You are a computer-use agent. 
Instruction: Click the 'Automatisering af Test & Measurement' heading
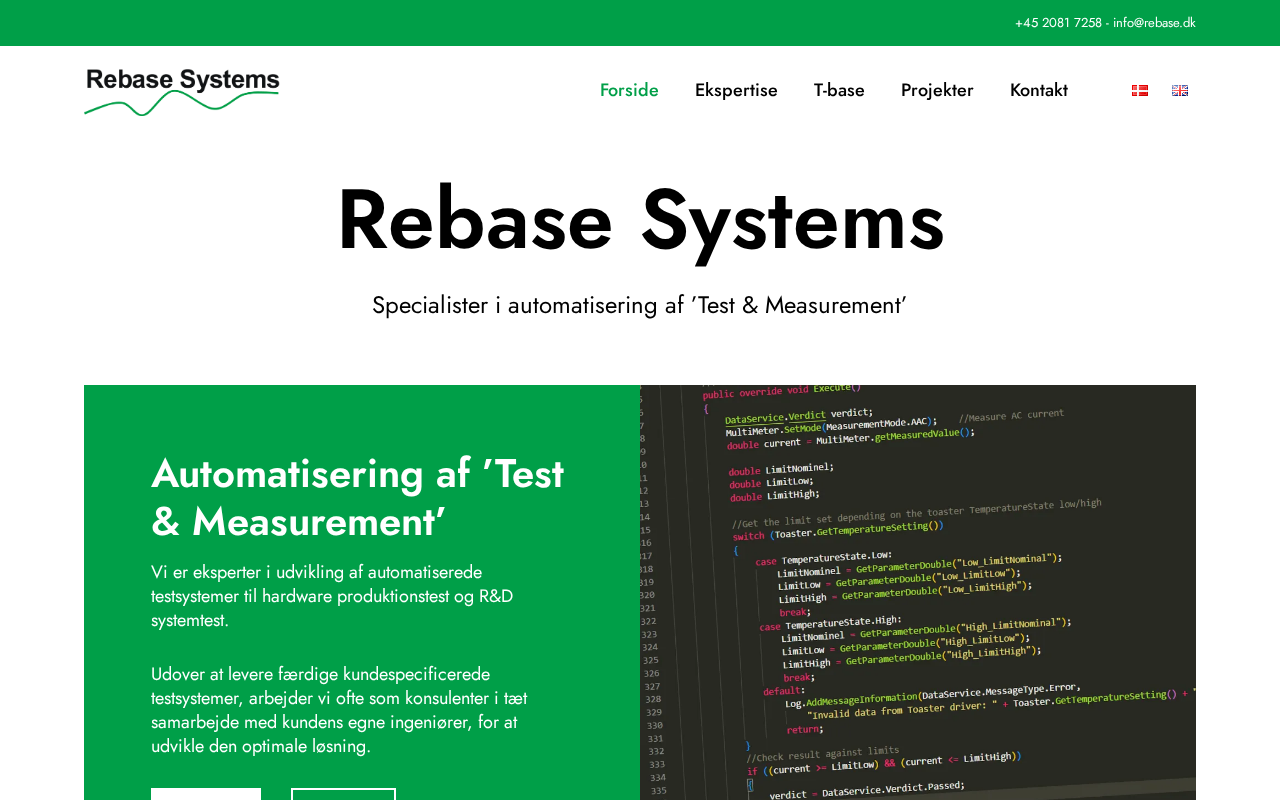357,497
